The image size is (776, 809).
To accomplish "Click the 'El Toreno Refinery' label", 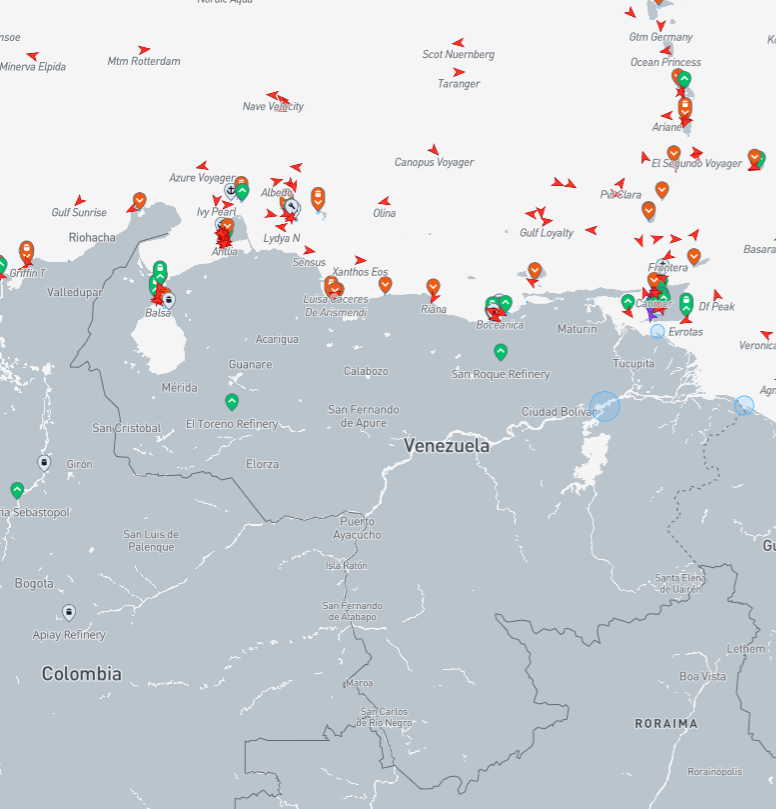I will 232,424.
